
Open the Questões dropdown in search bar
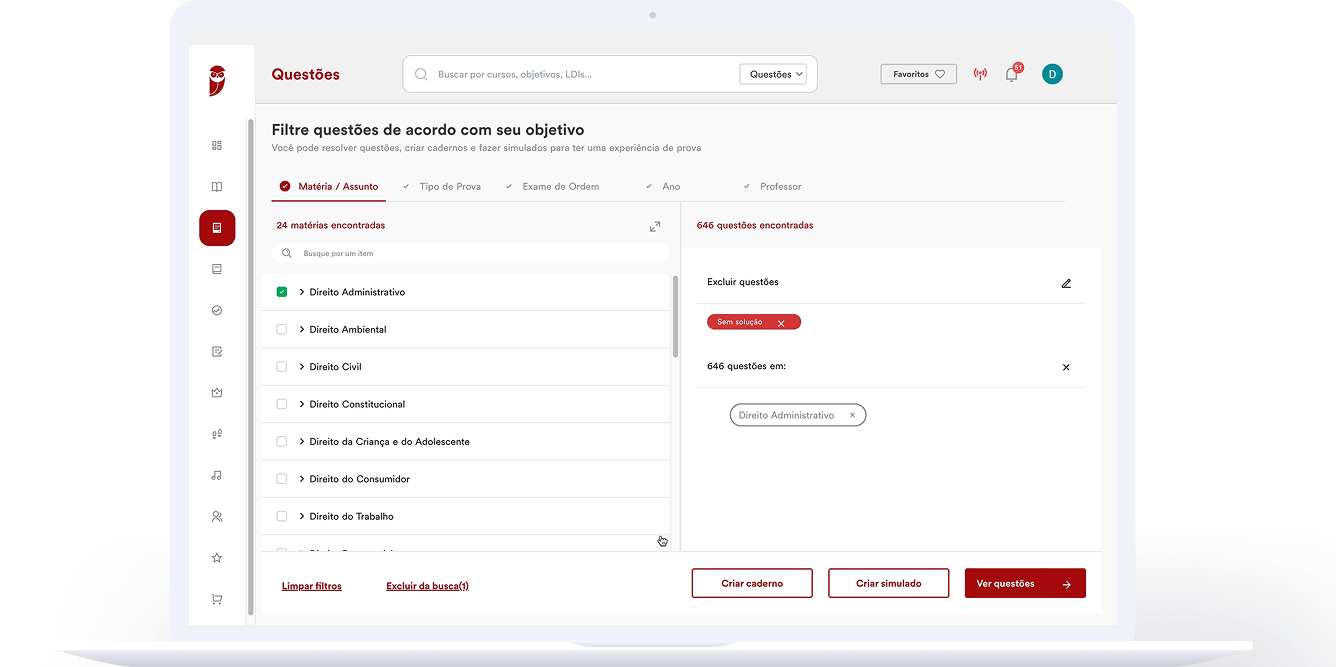pos(773,74)
